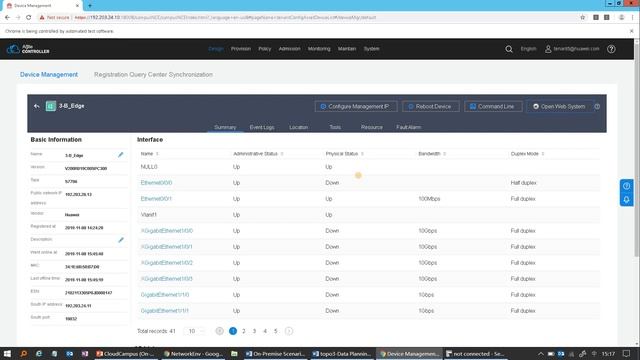Open the Admission top menu
640x360 pixels.
[289, 49]
